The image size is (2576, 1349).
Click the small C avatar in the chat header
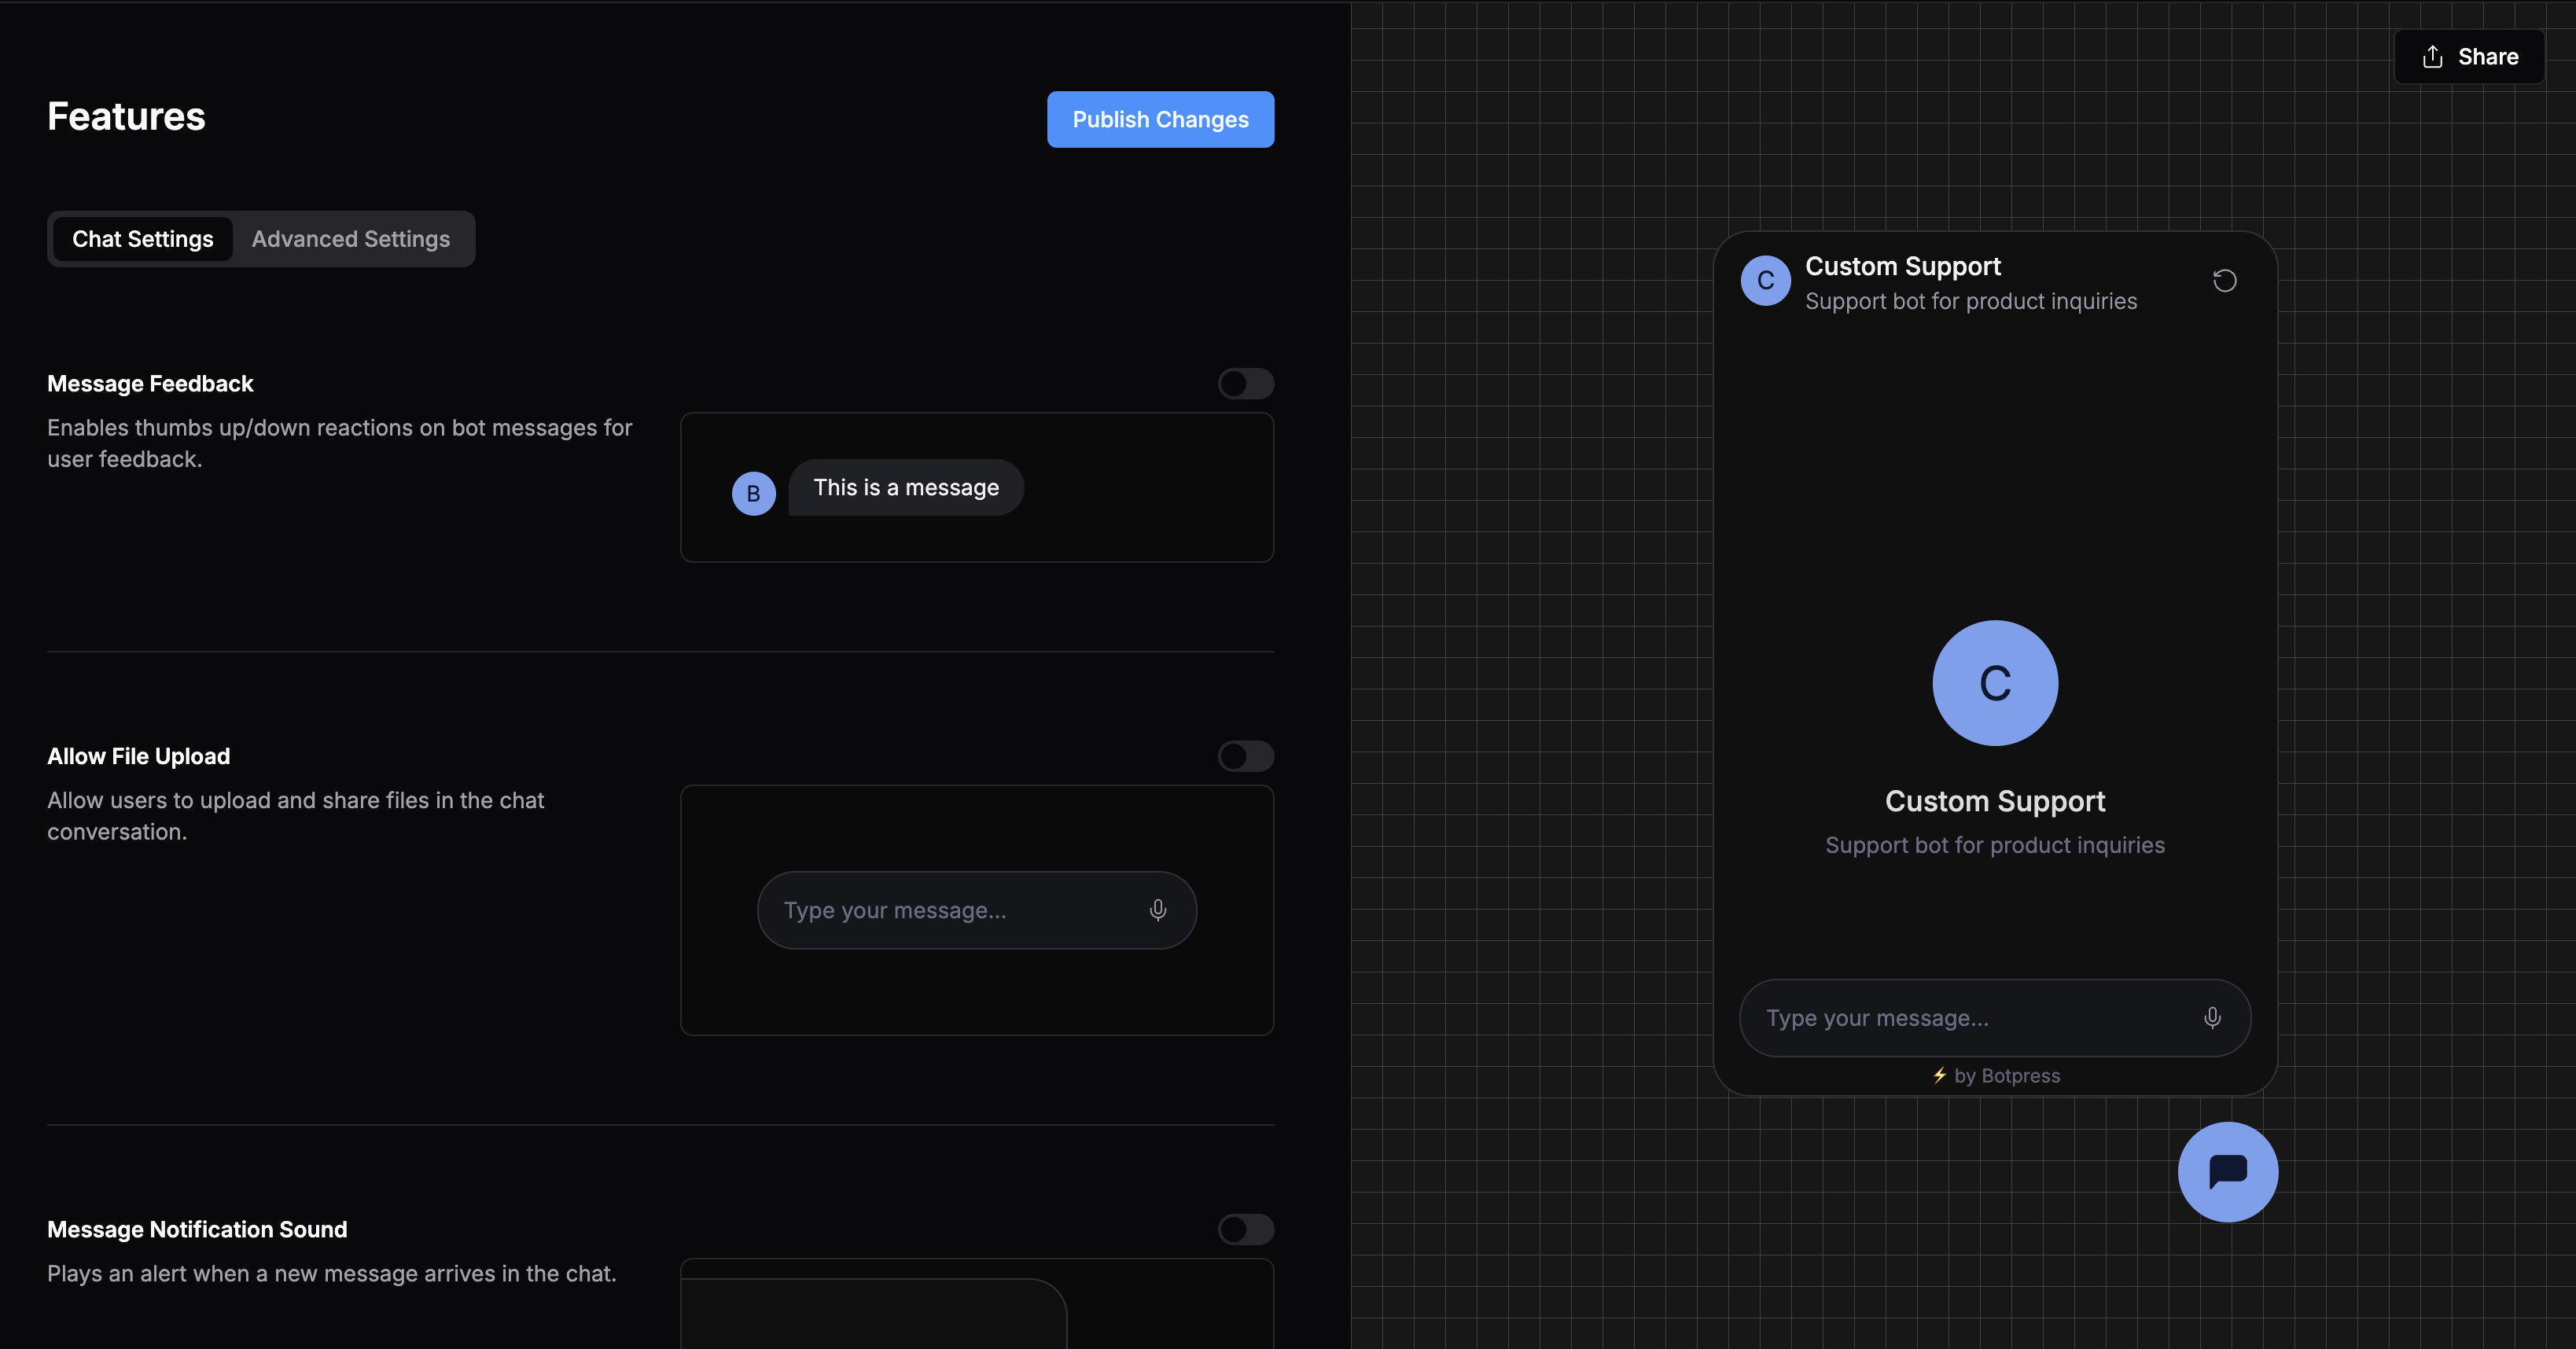coord(1765,281)
